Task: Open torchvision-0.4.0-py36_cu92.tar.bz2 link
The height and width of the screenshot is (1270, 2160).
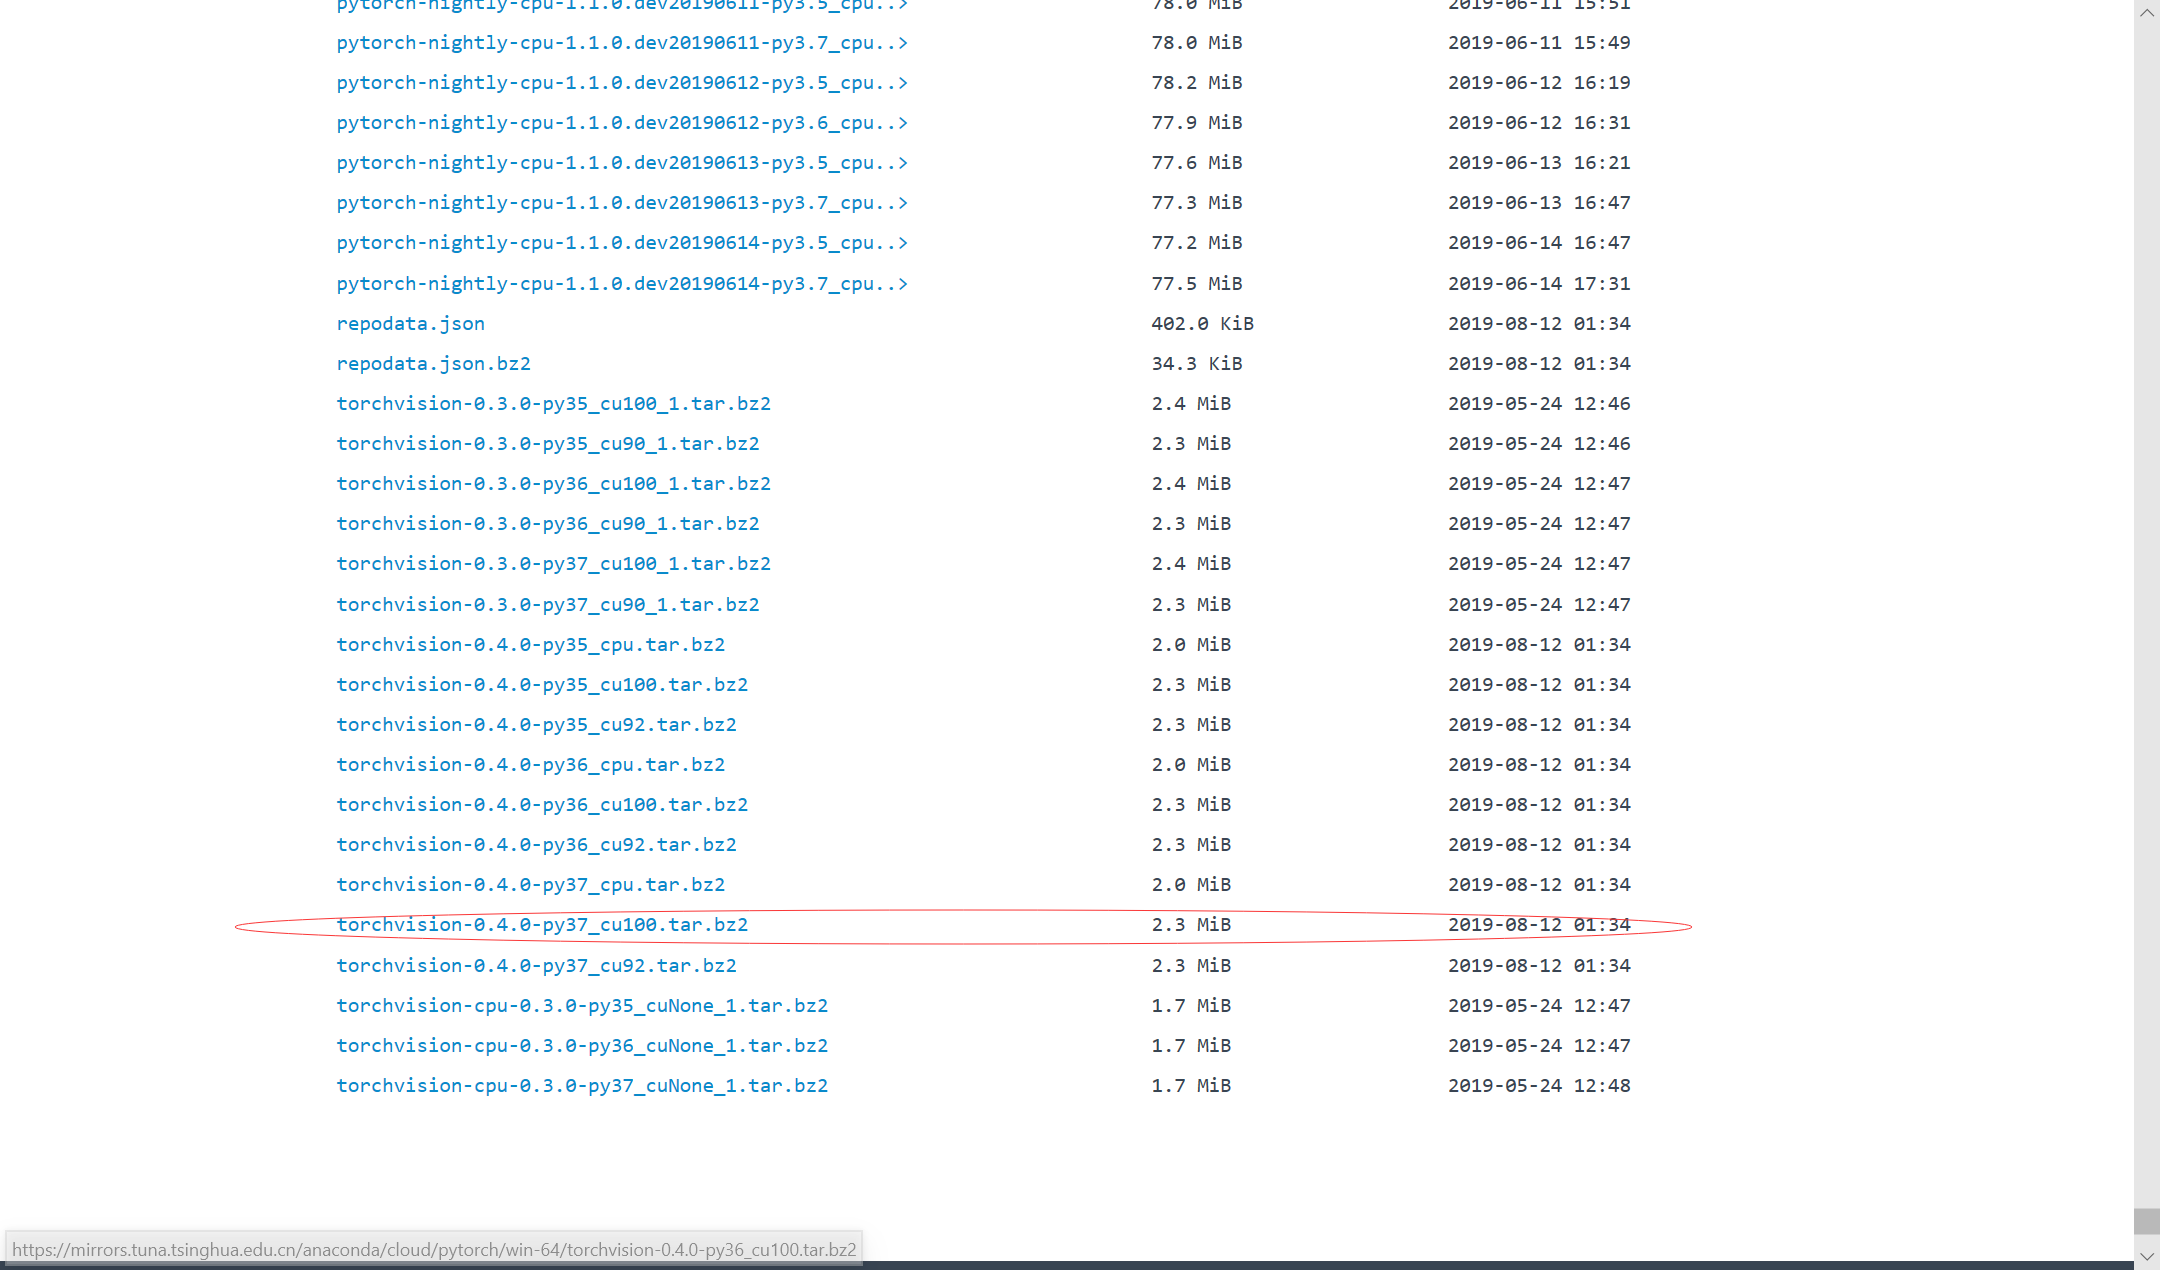Action: click(536, 845)
